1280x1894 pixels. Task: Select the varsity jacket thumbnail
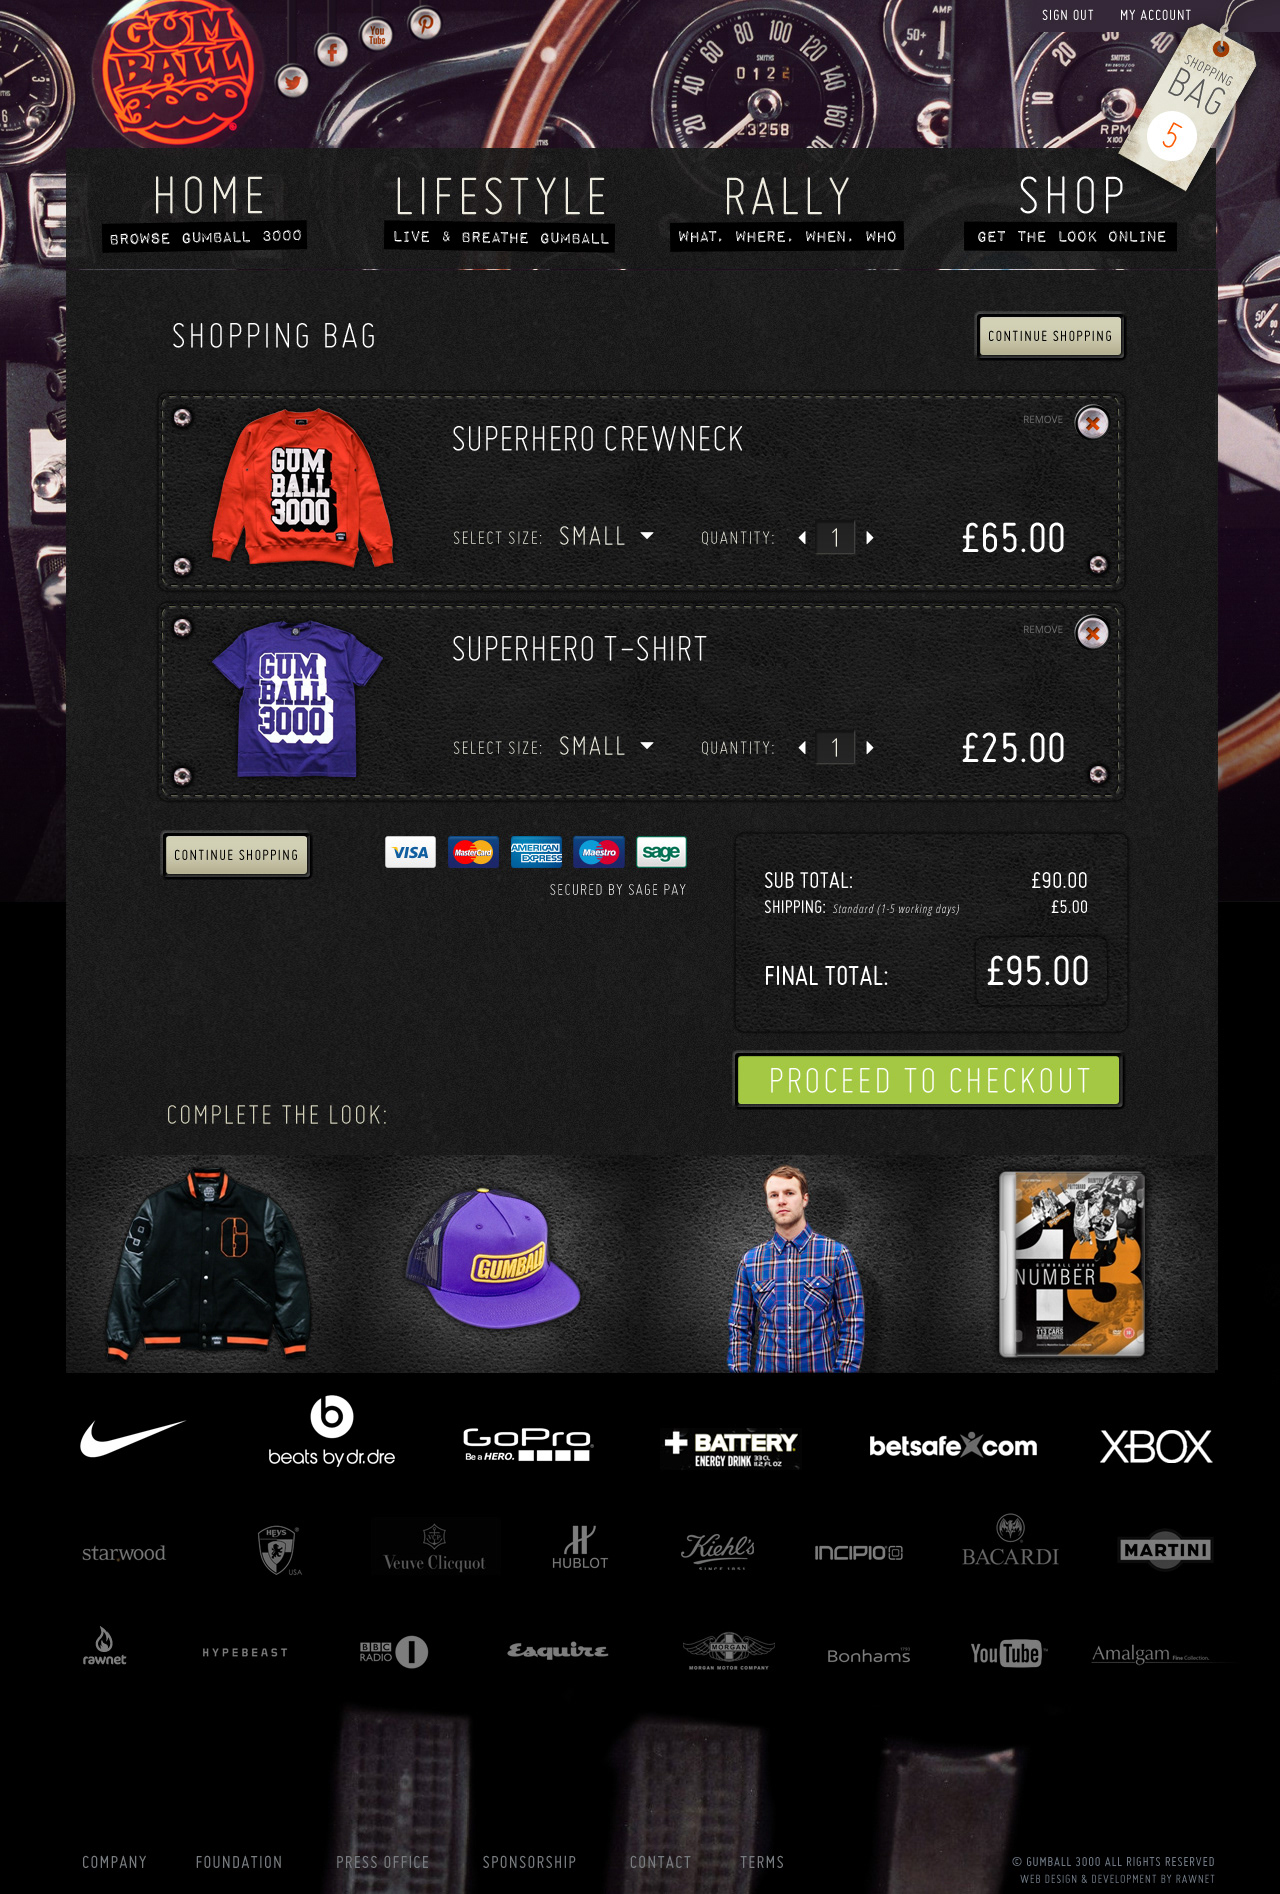(208, 1265)
